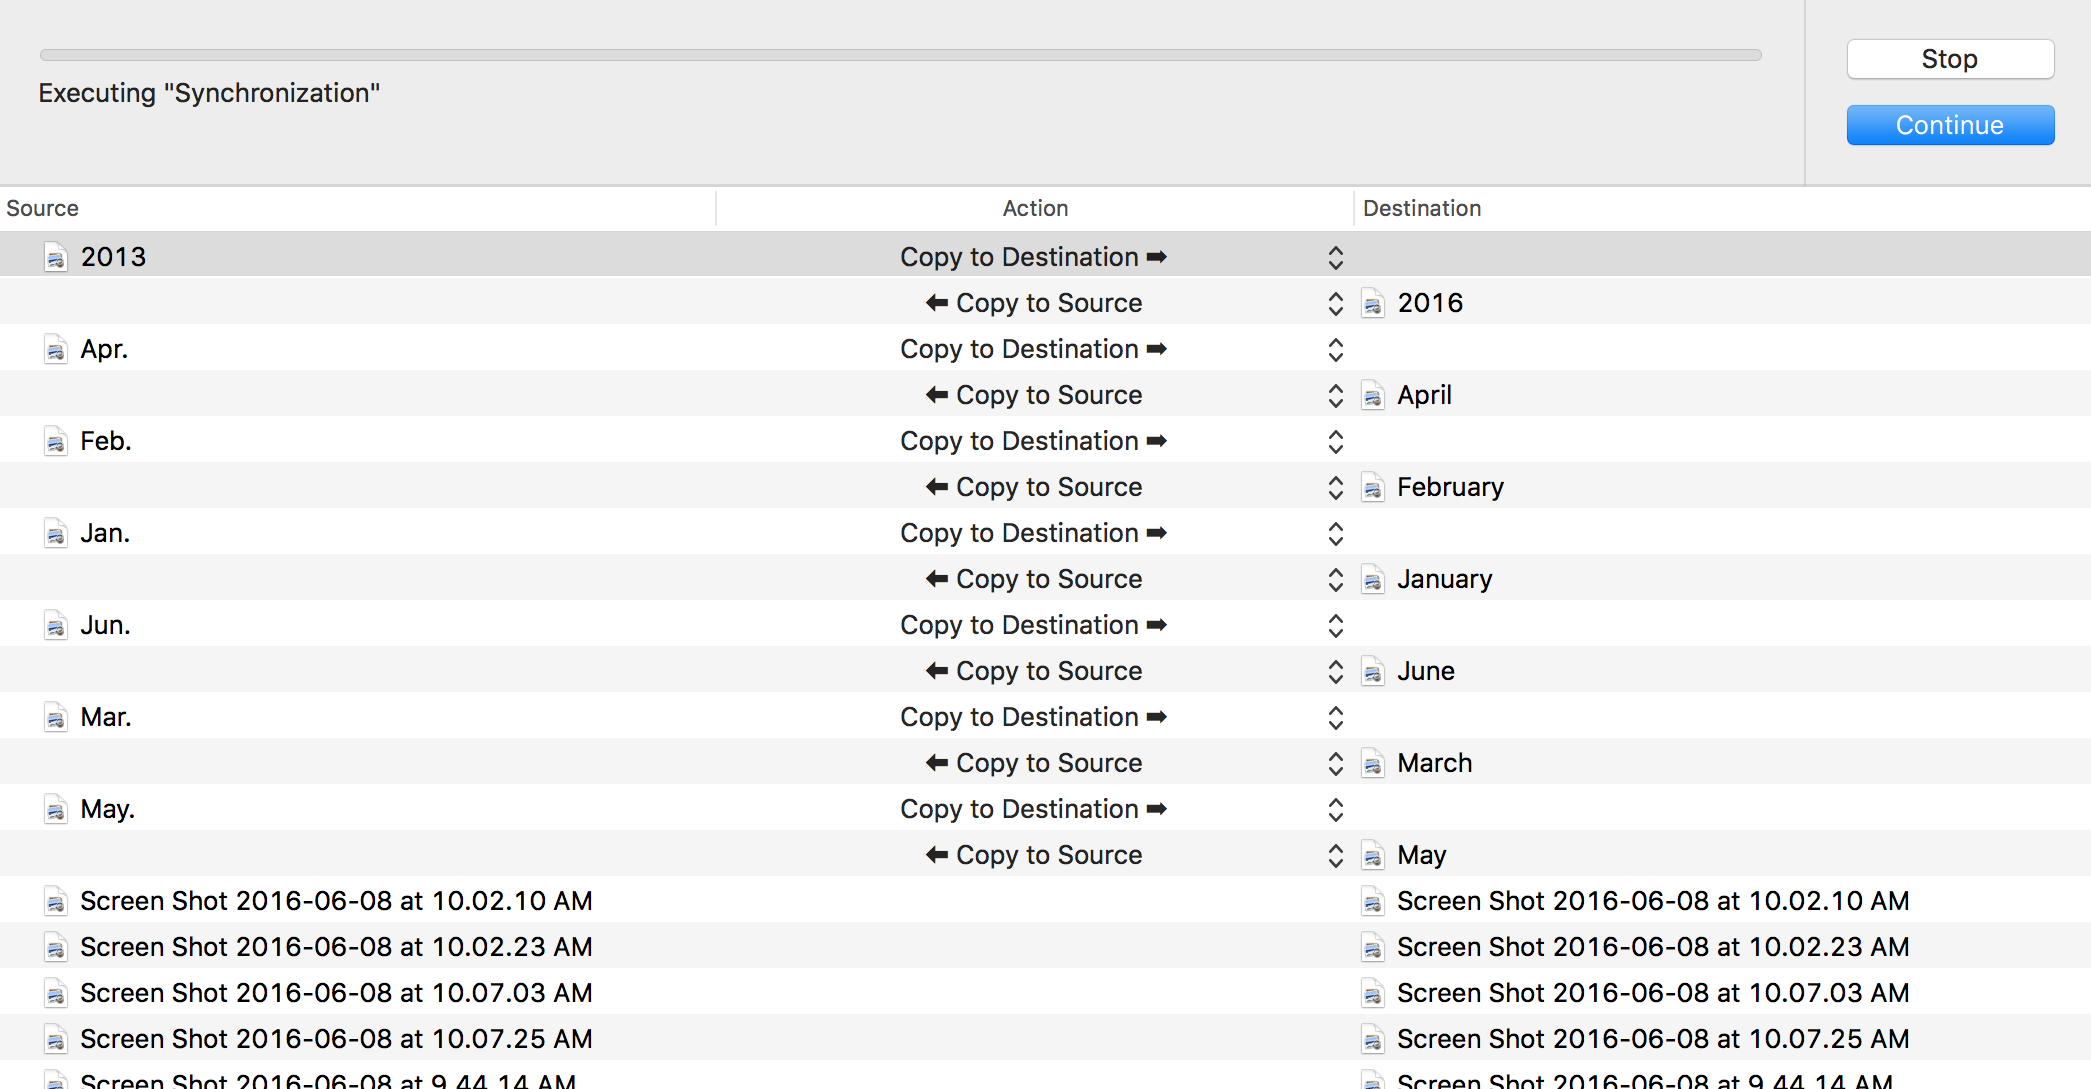Click the file icon next to June

[1373, 671]
